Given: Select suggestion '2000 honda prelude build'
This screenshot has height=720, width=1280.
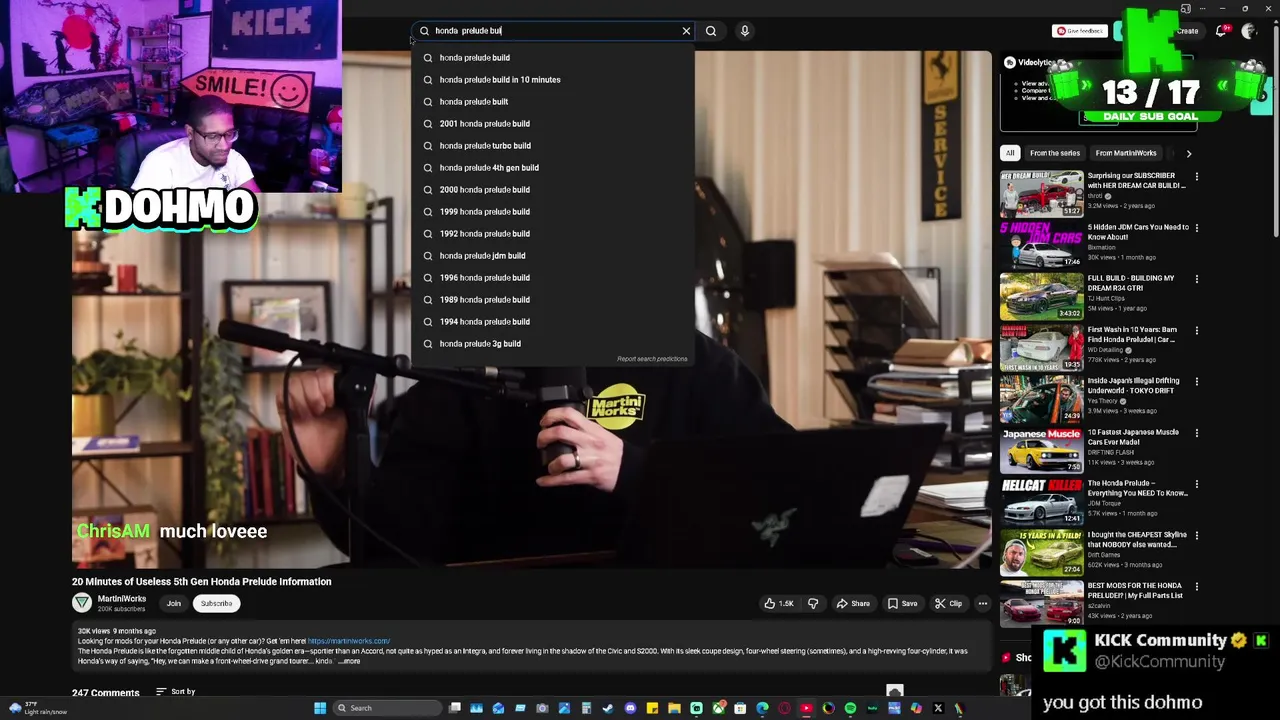Looking at the screenshot, I should pos(553,190).
